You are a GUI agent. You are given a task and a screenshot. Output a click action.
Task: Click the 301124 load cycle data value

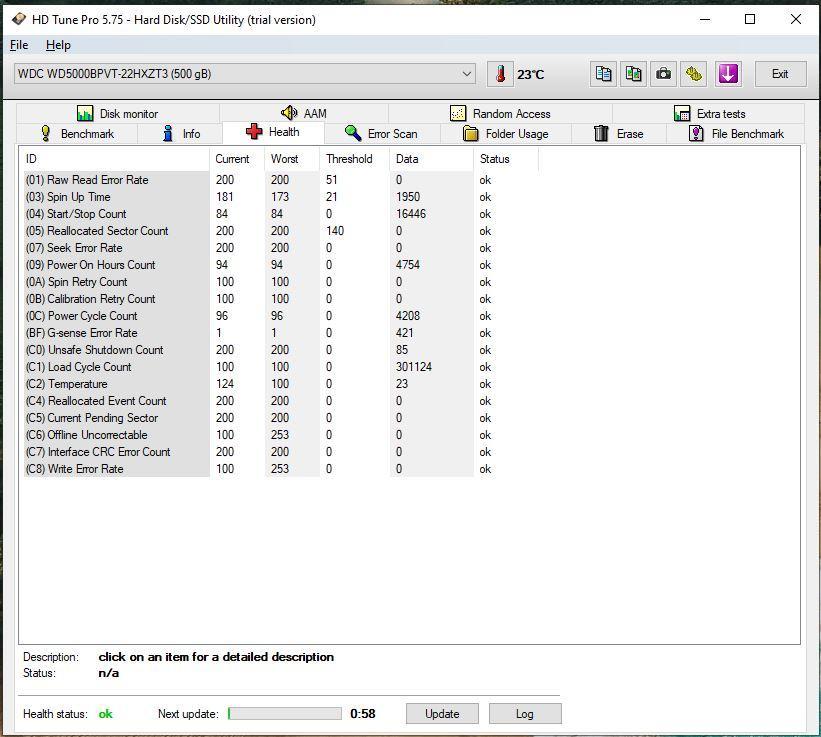pyautogui.click(x=414, y=367)
